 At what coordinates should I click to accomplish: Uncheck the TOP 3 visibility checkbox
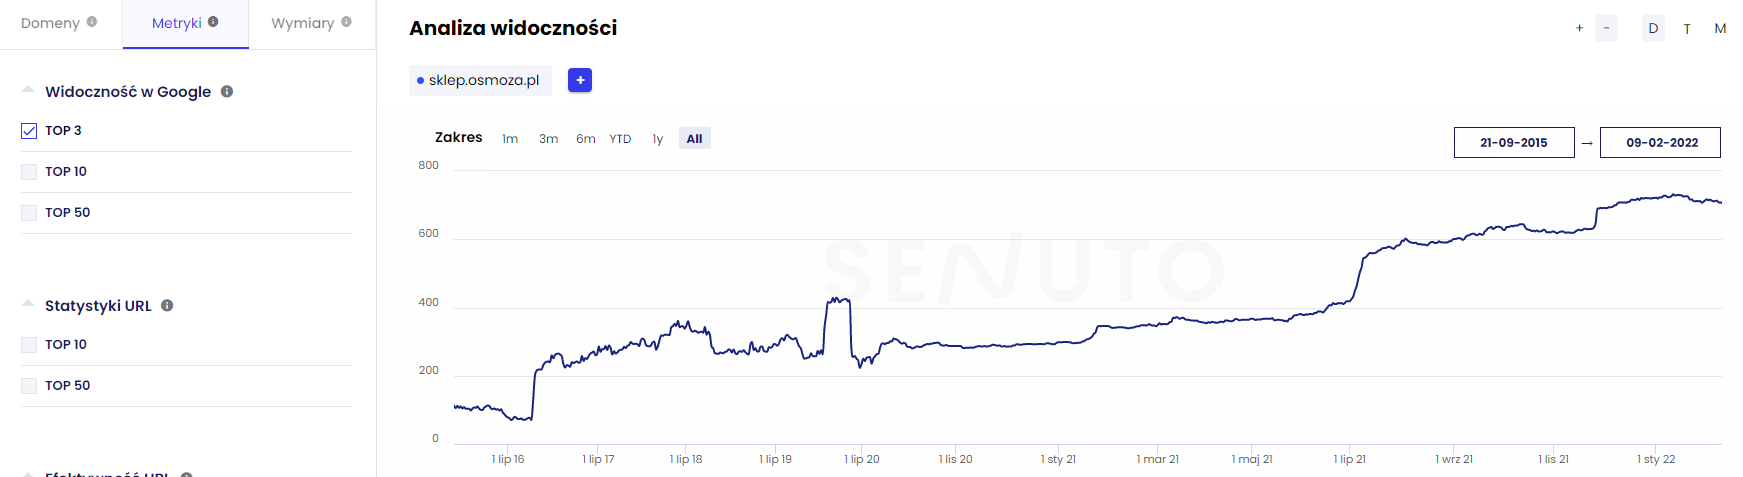(29, 131)
